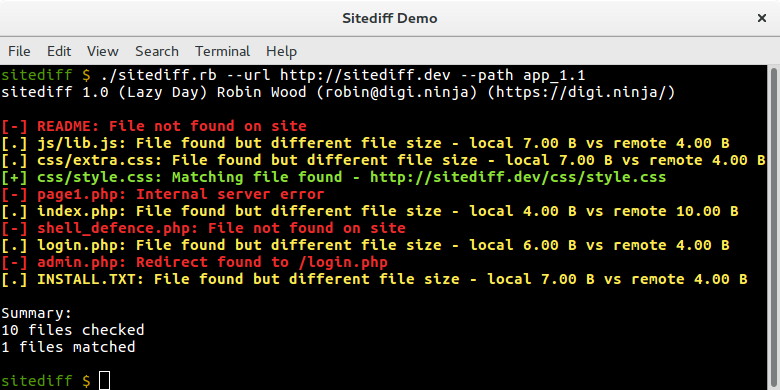
Task: Click the README file not found line
Action: pyautogui.click(x=154, y=126)
